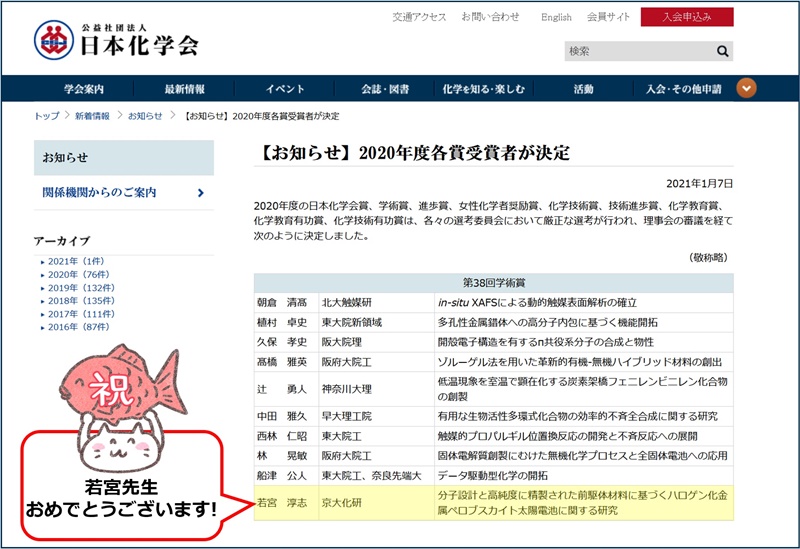Click the red 入会申込み button
This screenshot has height=549, width=800.
[x=687, y=17]
